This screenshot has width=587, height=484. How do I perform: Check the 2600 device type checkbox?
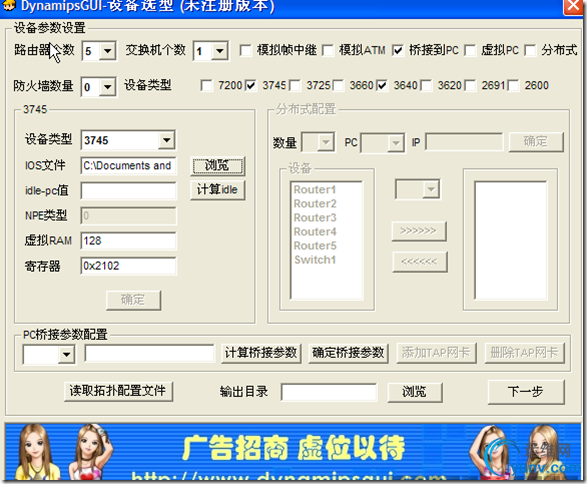513,85
